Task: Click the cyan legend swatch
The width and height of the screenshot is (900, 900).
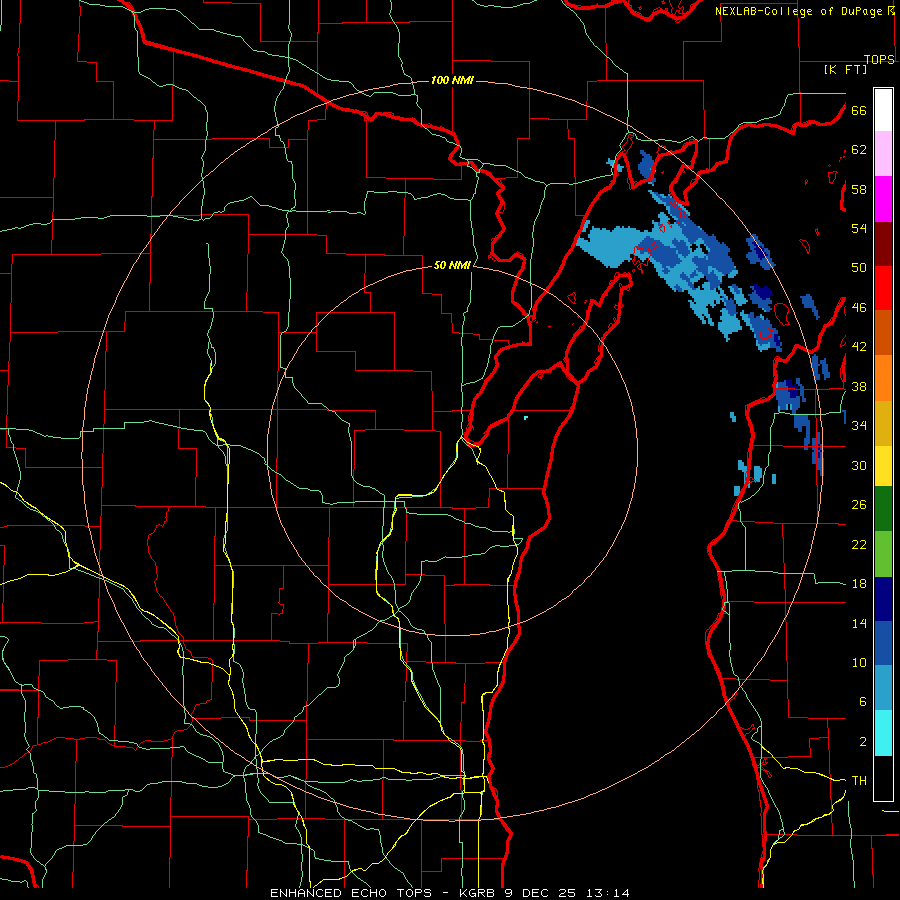Action: click(x=883, y=733)
